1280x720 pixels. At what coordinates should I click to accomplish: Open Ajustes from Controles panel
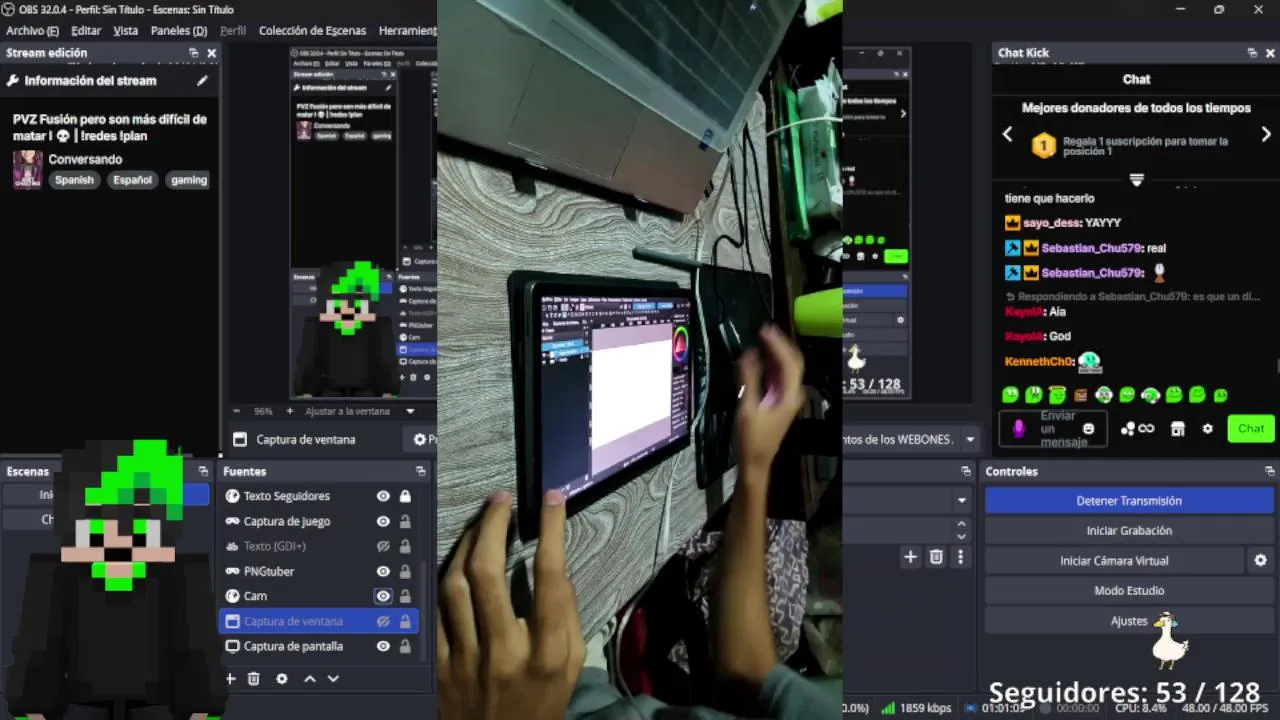tap(1129, 621)
